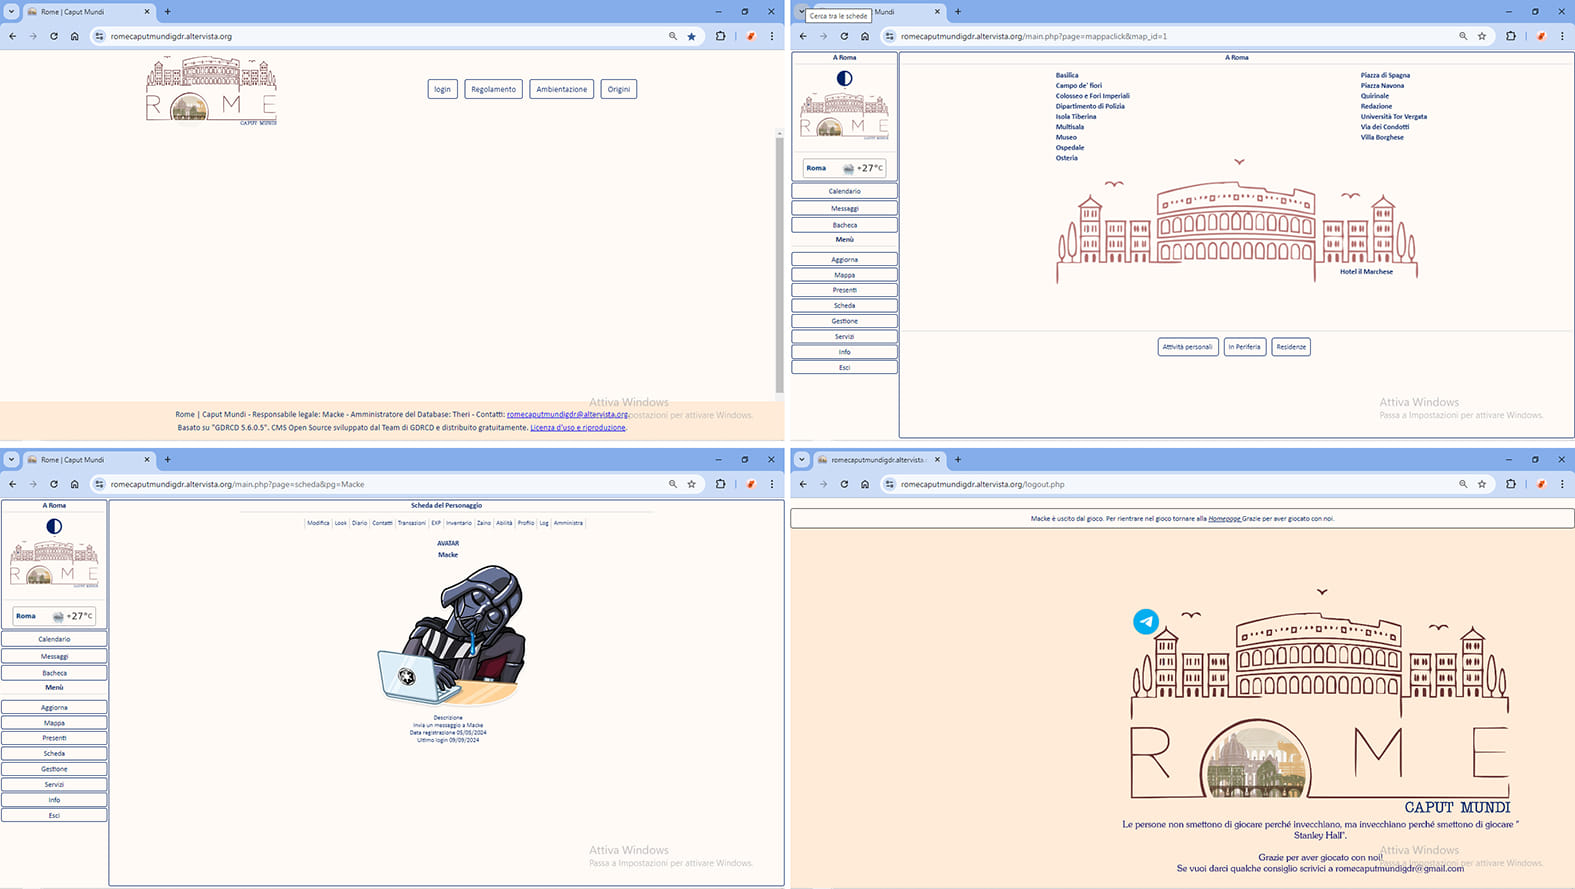
Task: Open a new tab in the logout window
Action: pyautogui.click(x=958, y=460)
